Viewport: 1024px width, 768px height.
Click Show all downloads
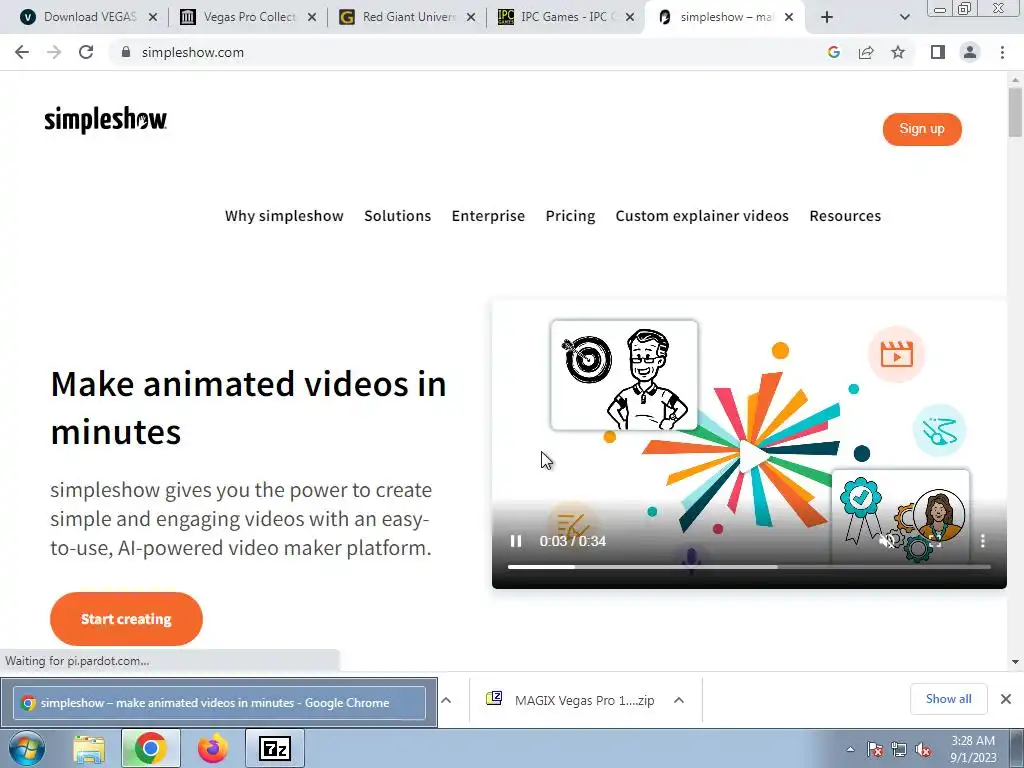click(948, 699)
